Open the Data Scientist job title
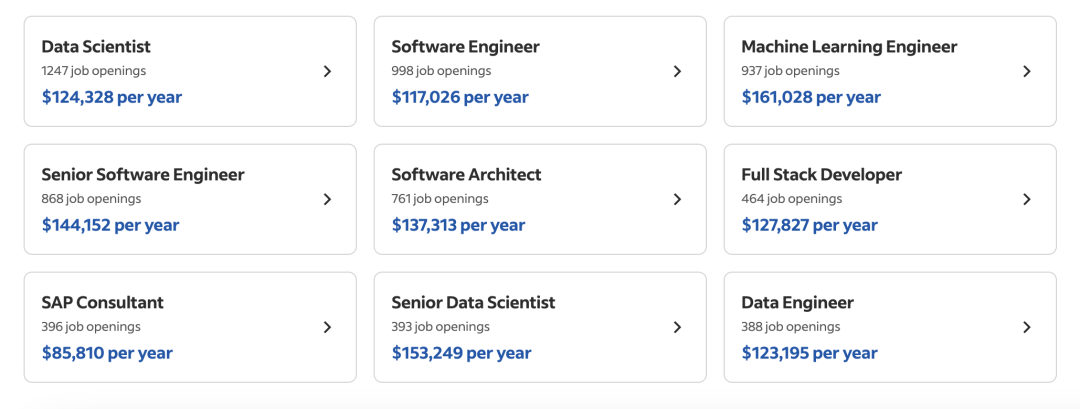The width and height of the screenshot is (1080, 409). pos(96,47)
